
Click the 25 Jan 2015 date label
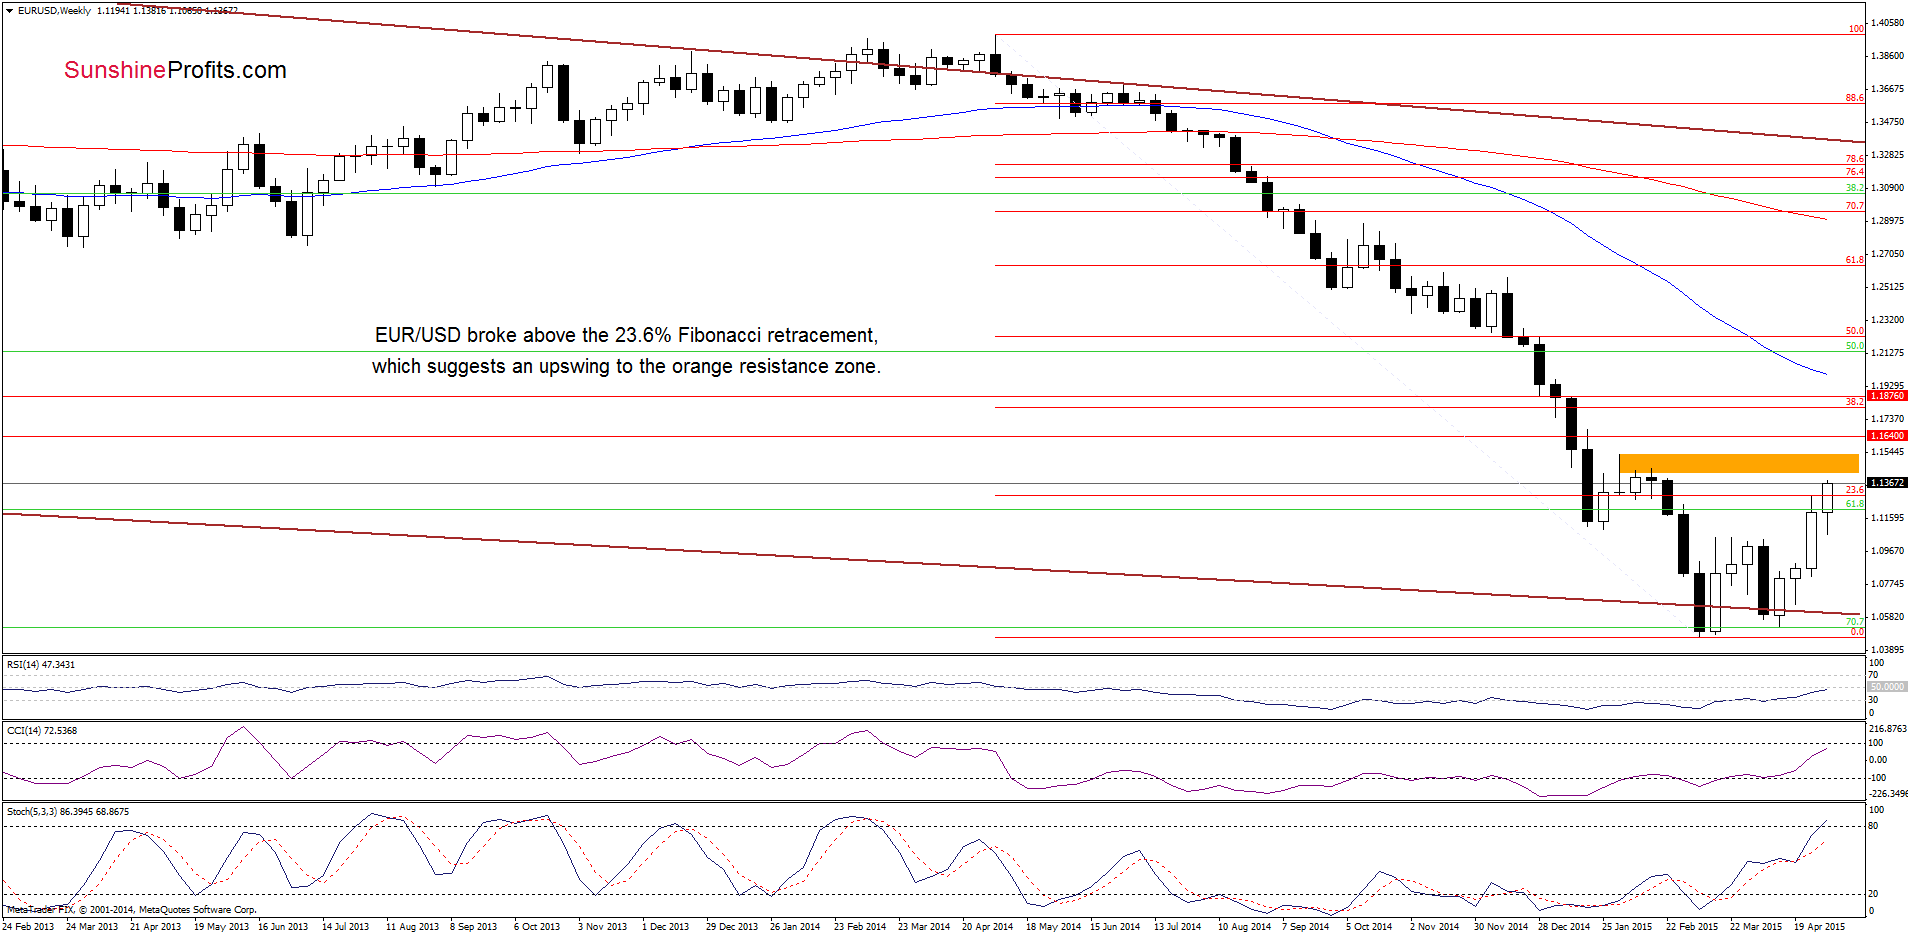[1627, 926]
